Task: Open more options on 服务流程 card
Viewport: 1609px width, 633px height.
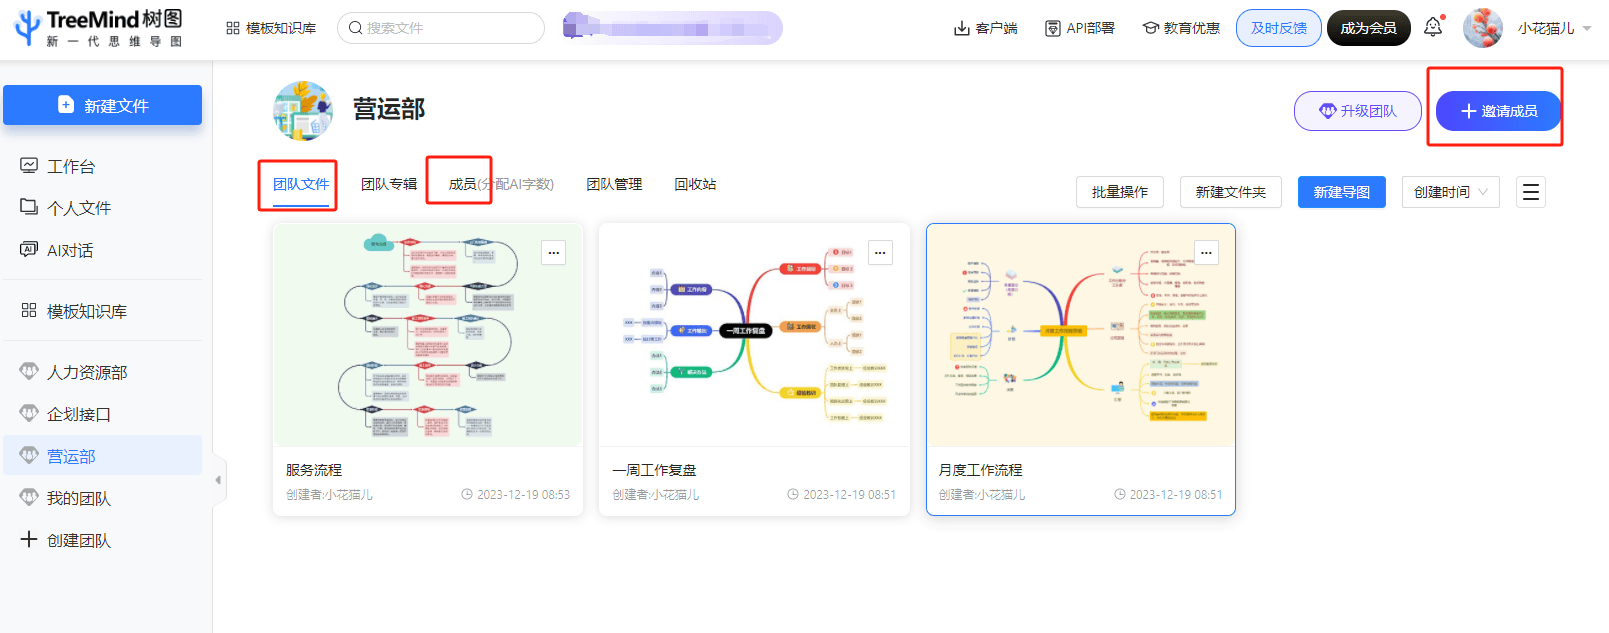Action: pos(553,253)
